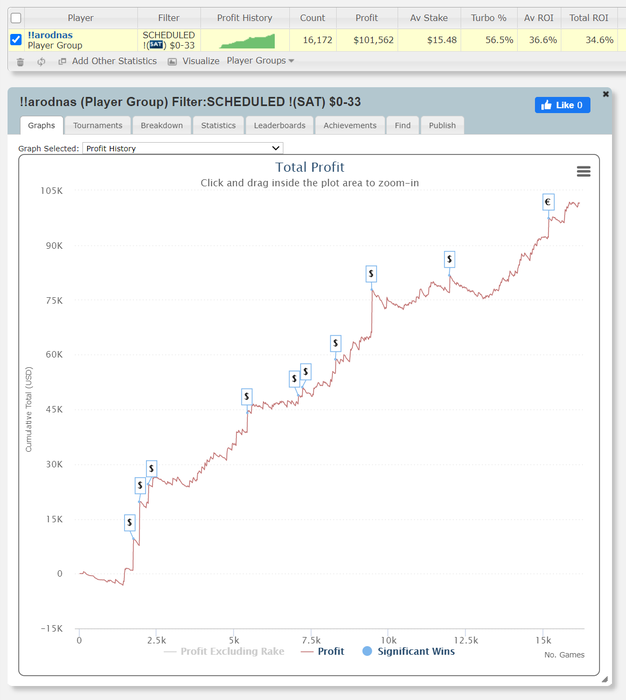Click the 36.6% Av ROI cell
The image size is (626, 700).
pos(539,40)
